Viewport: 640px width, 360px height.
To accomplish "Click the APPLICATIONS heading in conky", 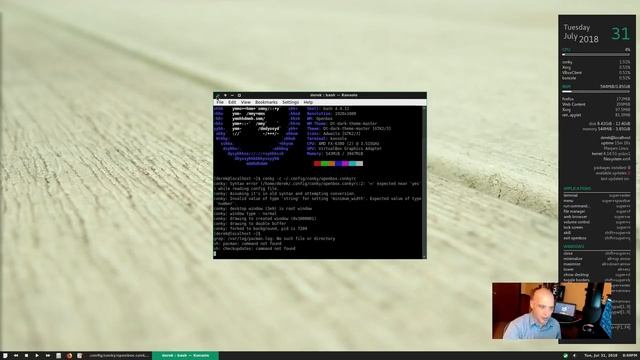I will click(x=577, y=189).
